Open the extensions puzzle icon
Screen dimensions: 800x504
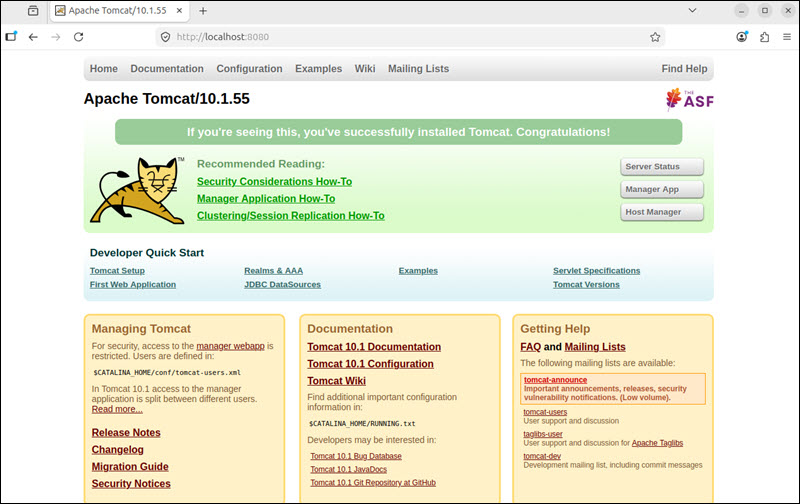[764, 37]
